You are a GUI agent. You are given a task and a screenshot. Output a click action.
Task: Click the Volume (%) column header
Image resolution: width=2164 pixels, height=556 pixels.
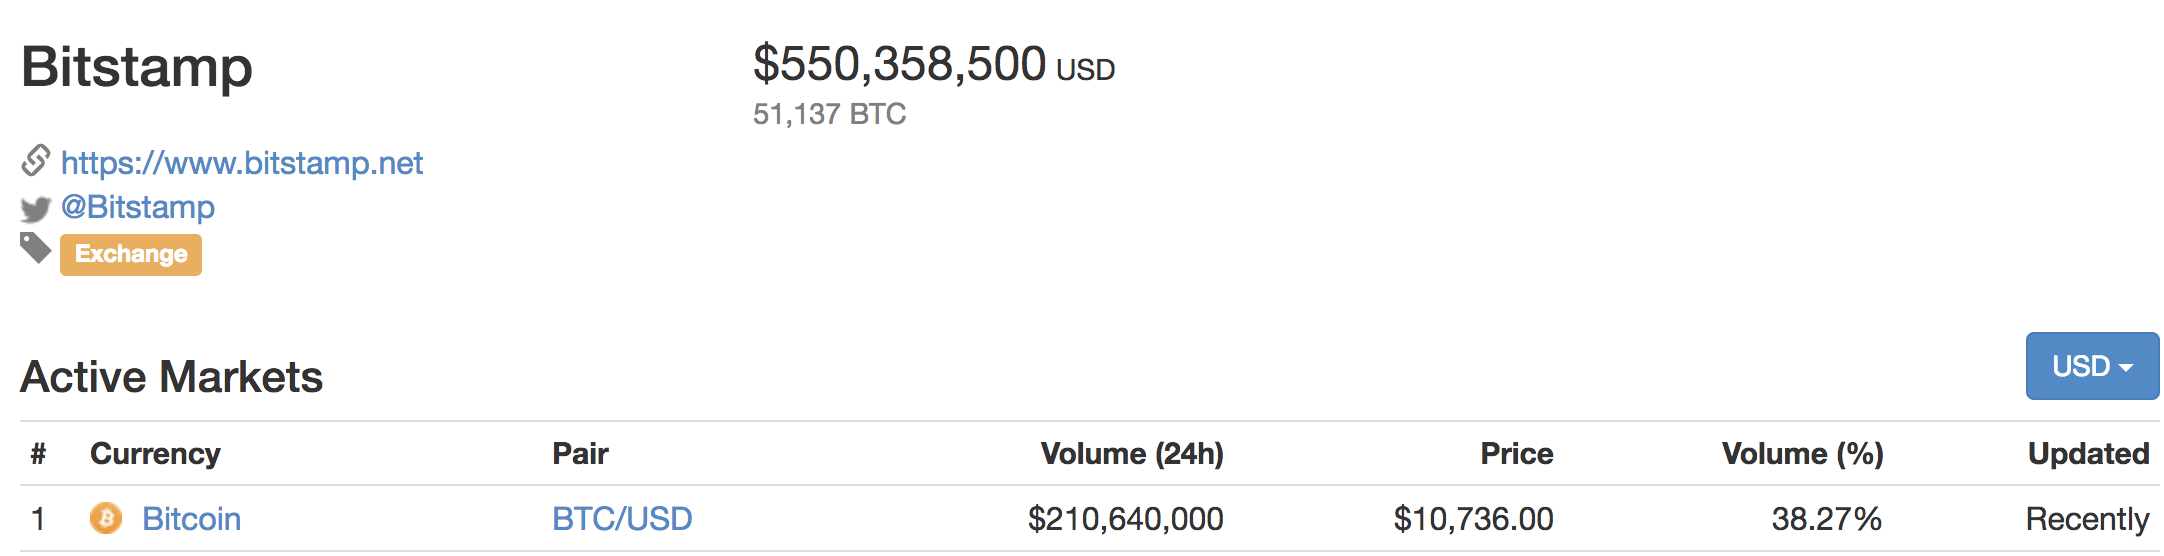click(1802, 454)
